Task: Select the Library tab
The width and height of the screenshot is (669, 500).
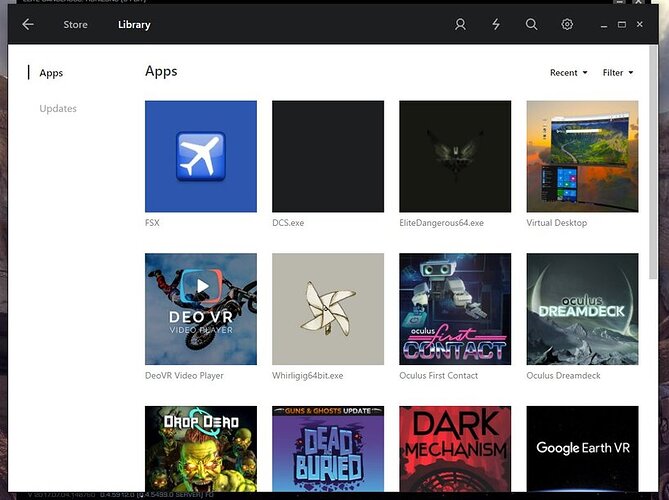Action: pos(134,24)
